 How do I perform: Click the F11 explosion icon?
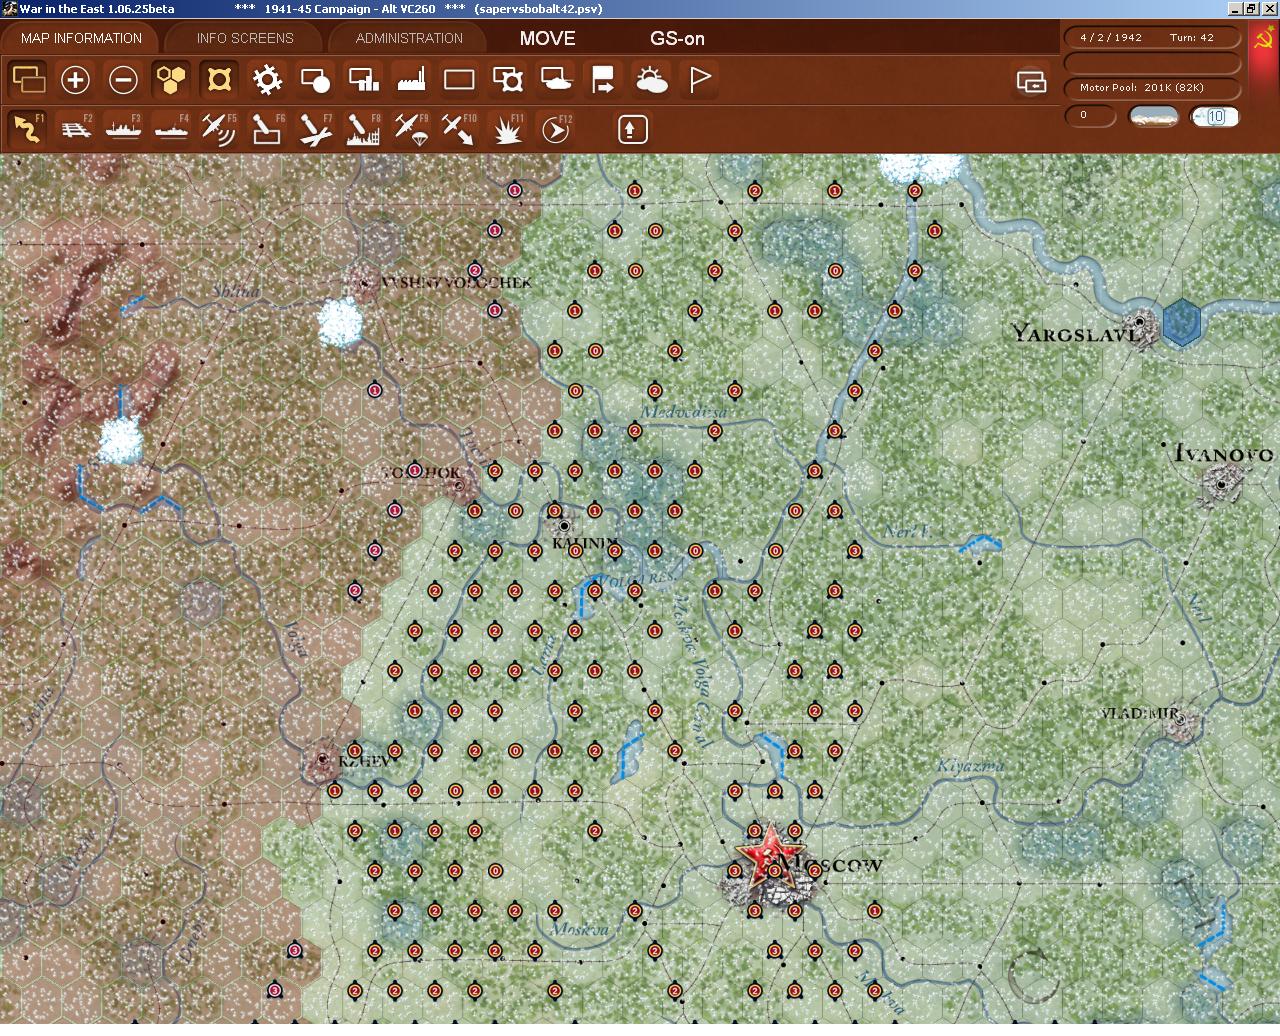[x=507, y=129]
